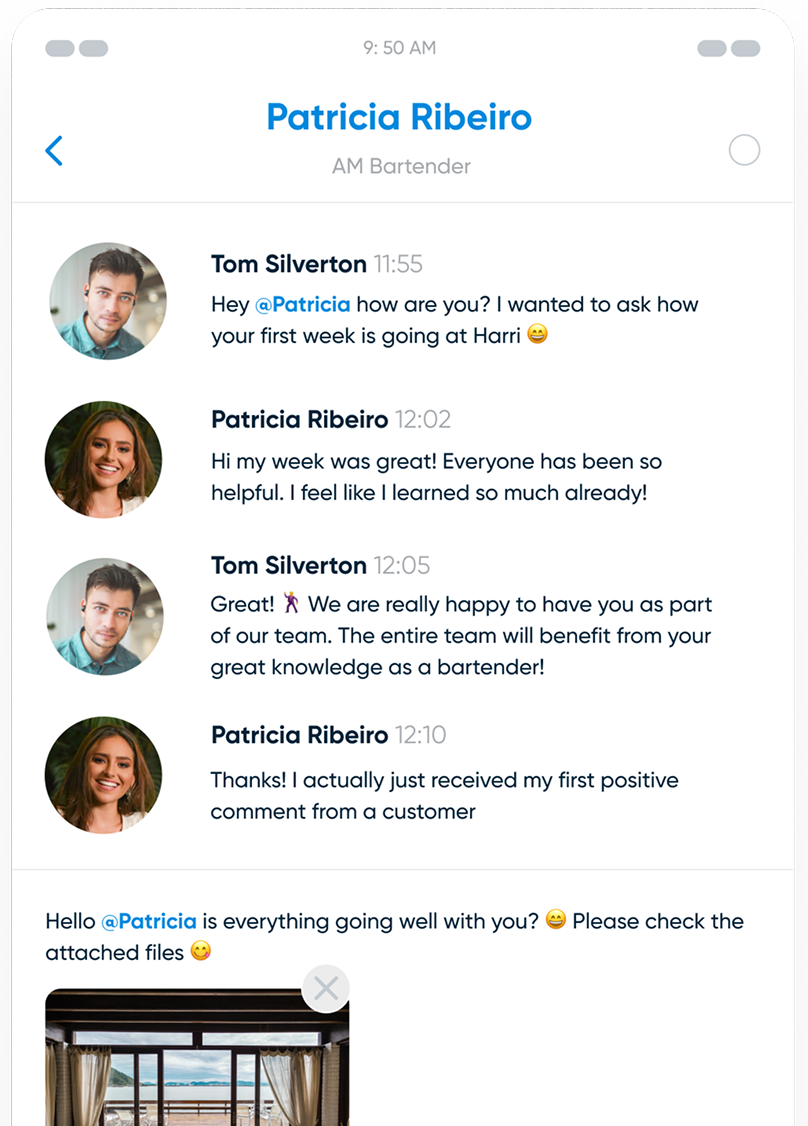Toggle the circle selector beside Patricia Ribeiro header
Image resolution: width=808 pixels, height=1126 pixels.
[744, 151]
